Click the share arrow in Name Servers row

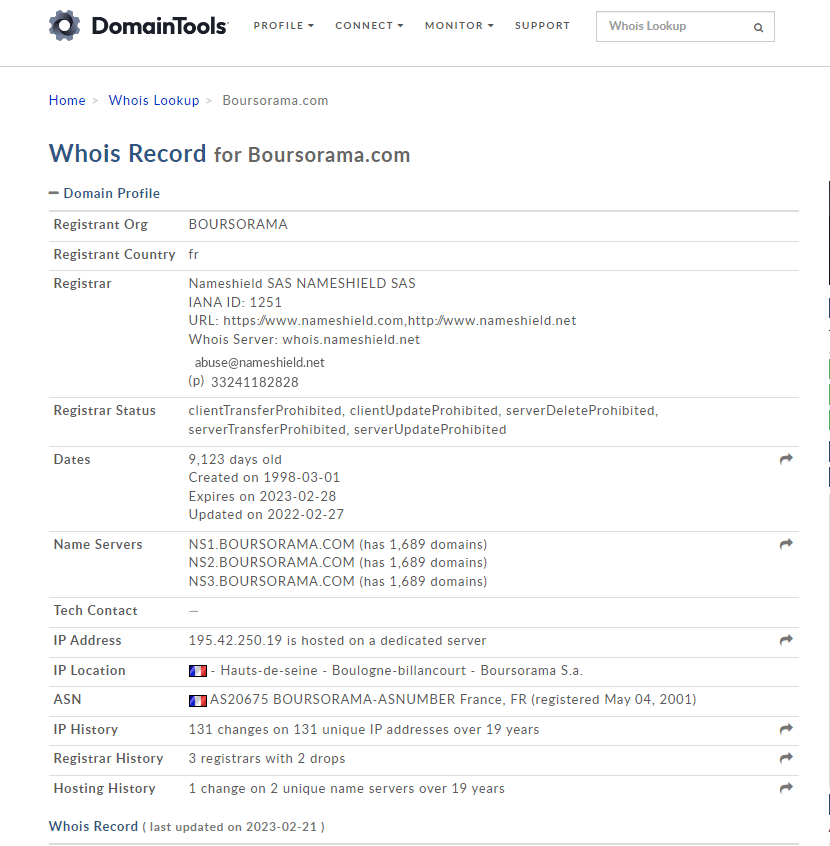(786, 544)
